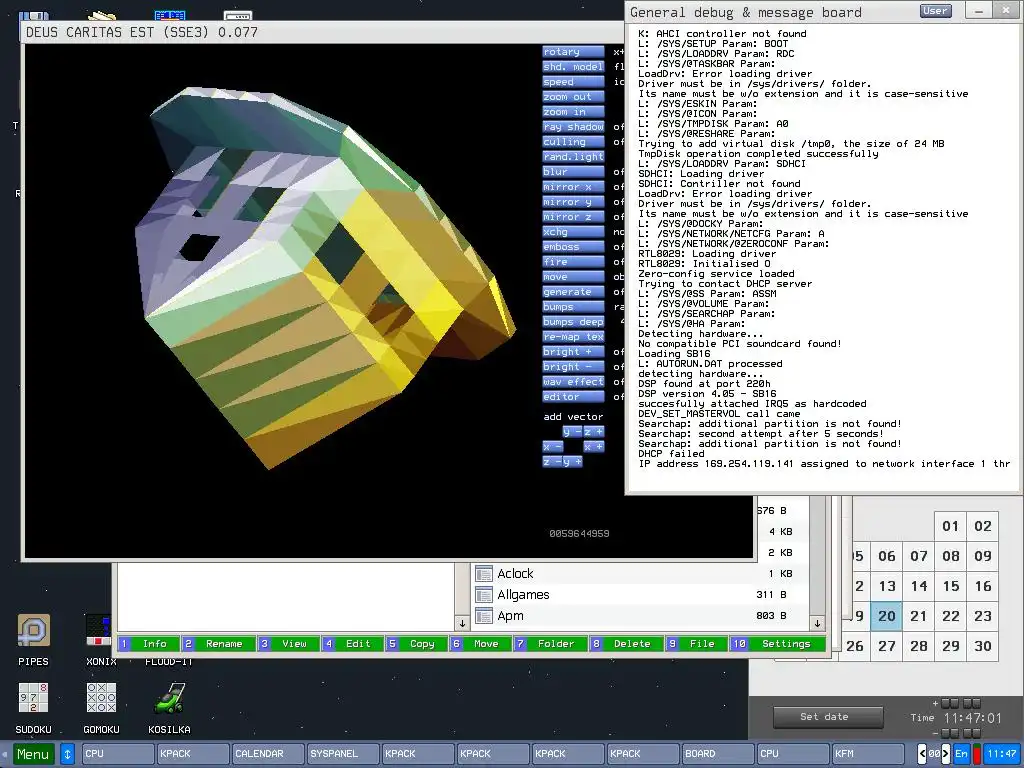Click the y - add vector button

click(x=572, y=432)
